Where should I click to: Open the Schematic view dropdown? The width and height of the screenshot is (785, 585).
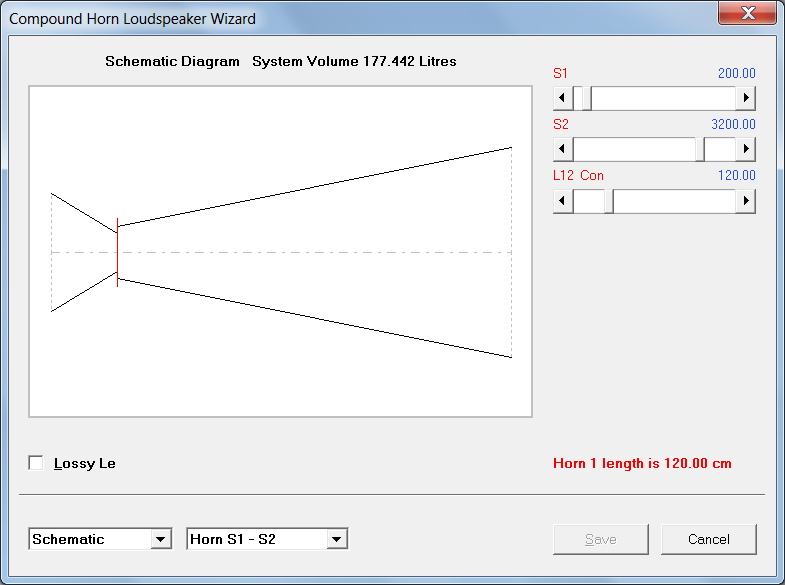(x=160, y=539)
